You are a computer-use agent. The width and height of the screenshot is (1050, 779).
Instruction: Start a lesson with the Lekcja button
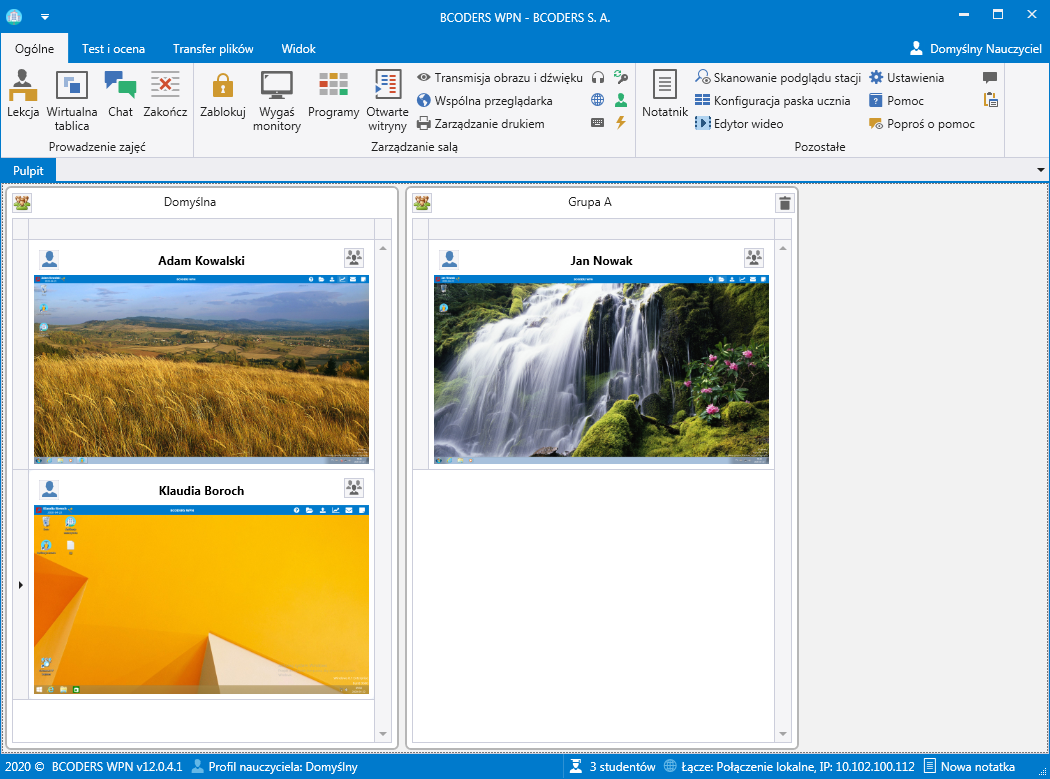(x=23, y=94)
